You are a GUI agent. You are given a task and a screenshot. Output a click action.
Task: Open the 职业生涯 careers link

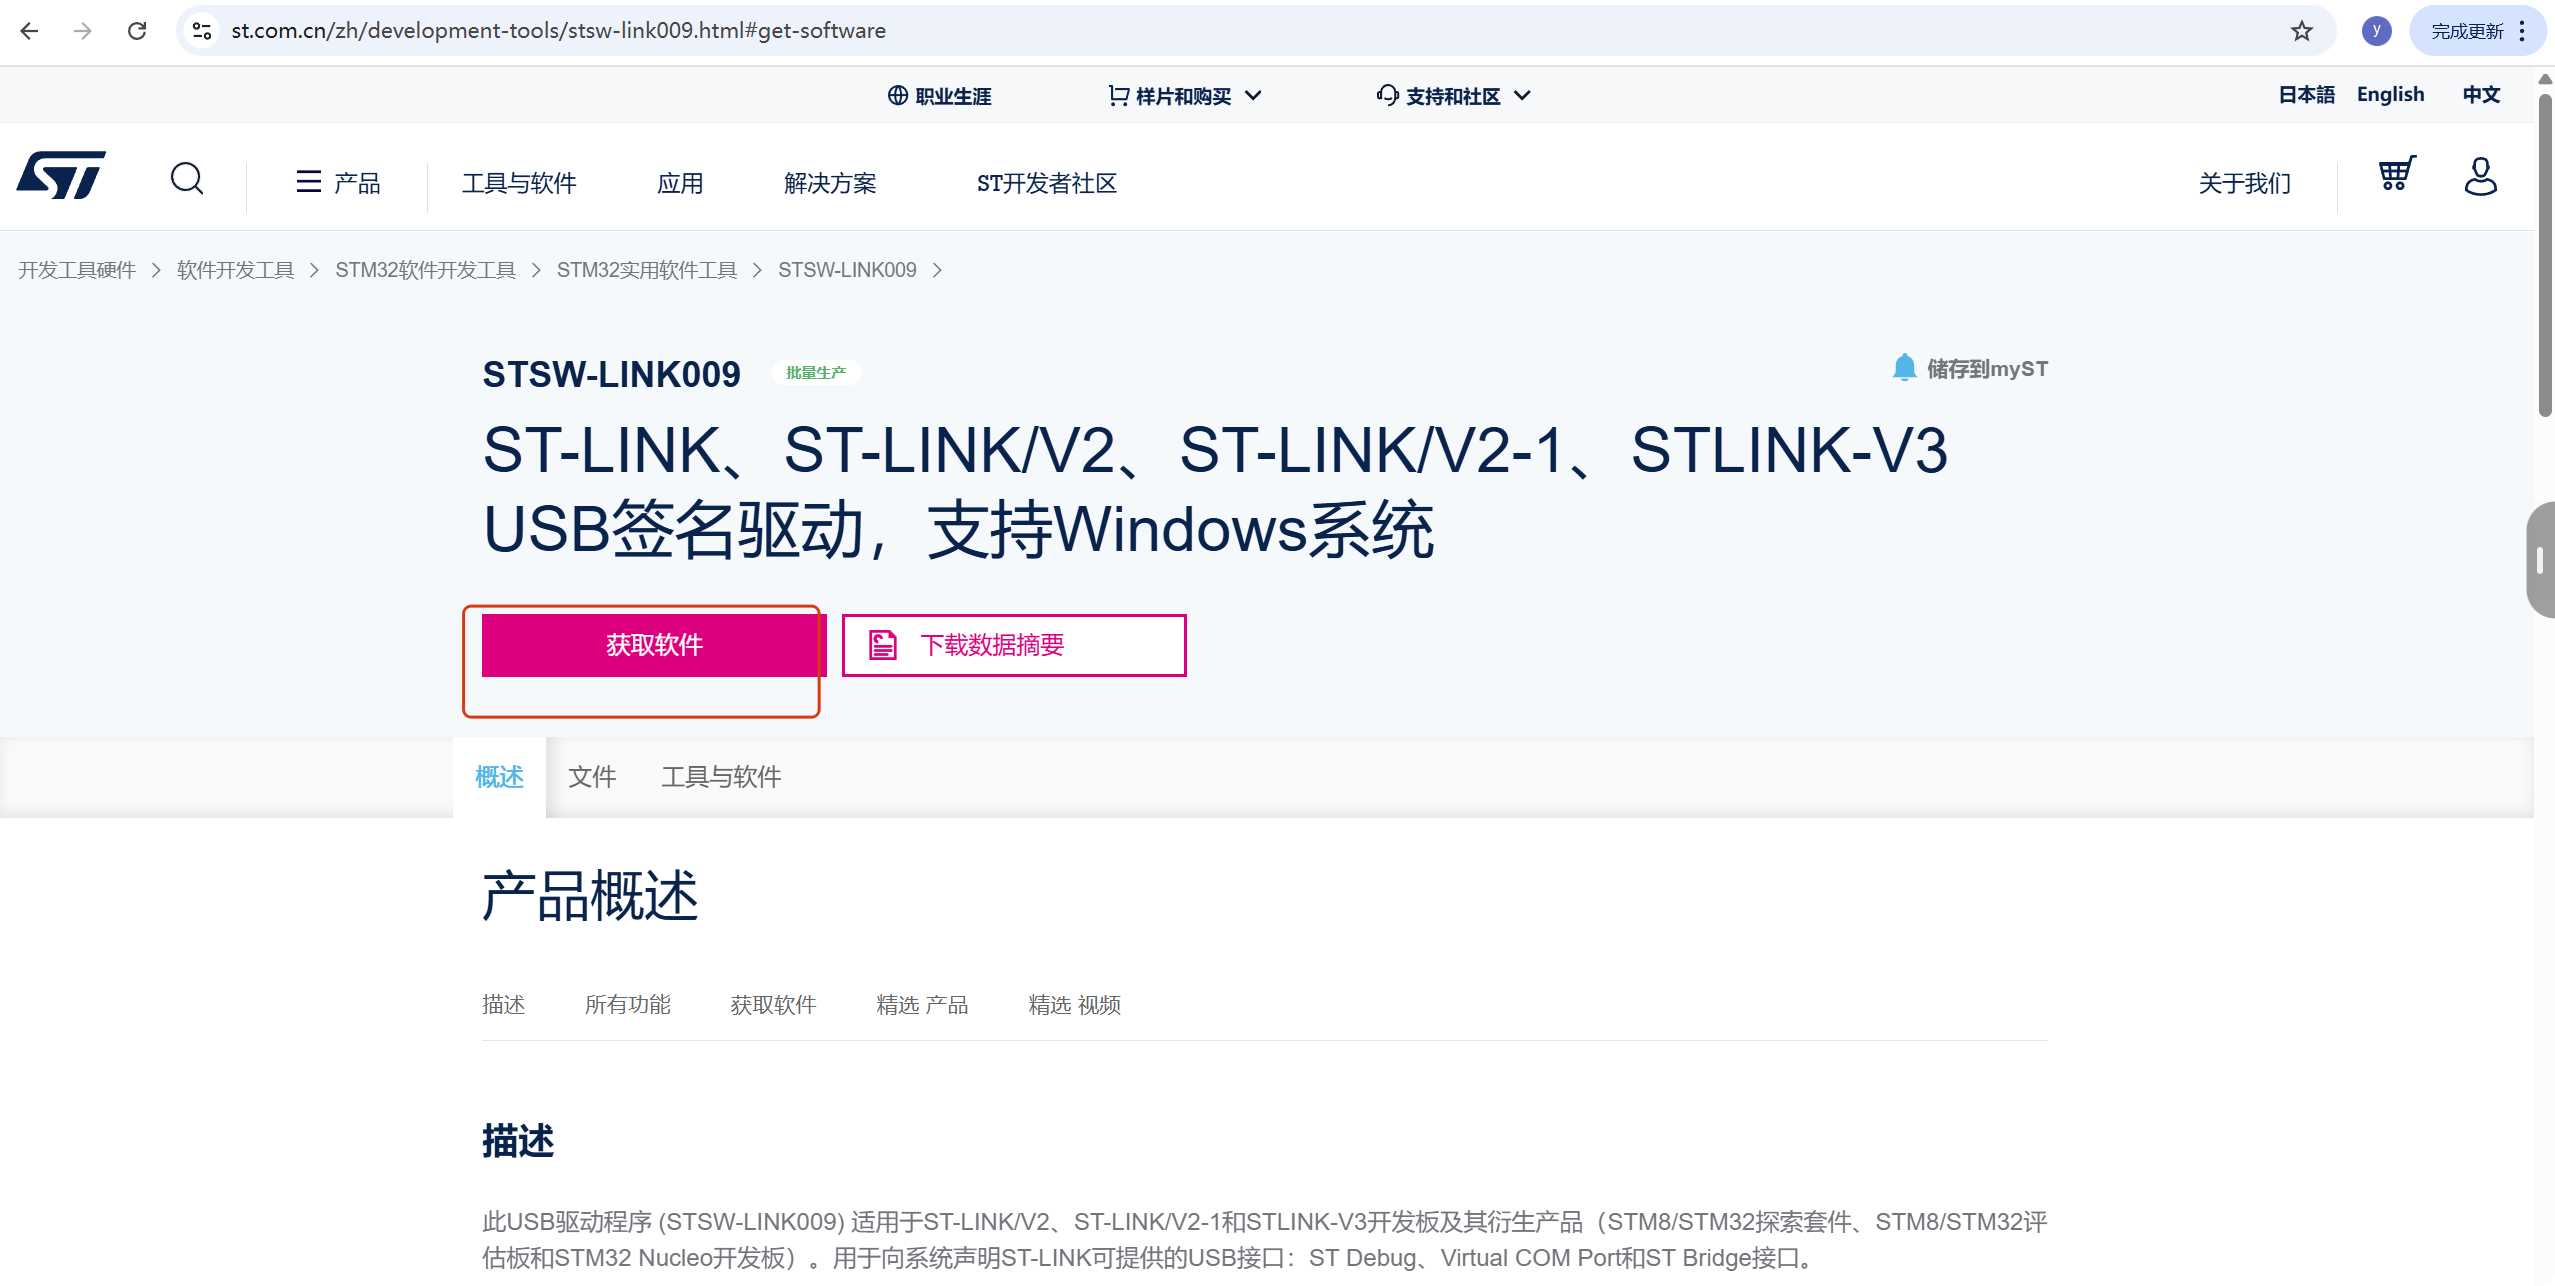(939, 96)
